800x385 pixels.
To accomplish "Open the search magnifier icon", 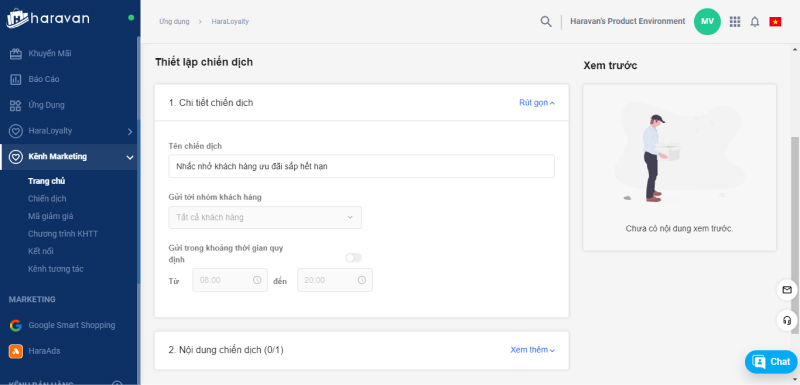I will [546, 21].
